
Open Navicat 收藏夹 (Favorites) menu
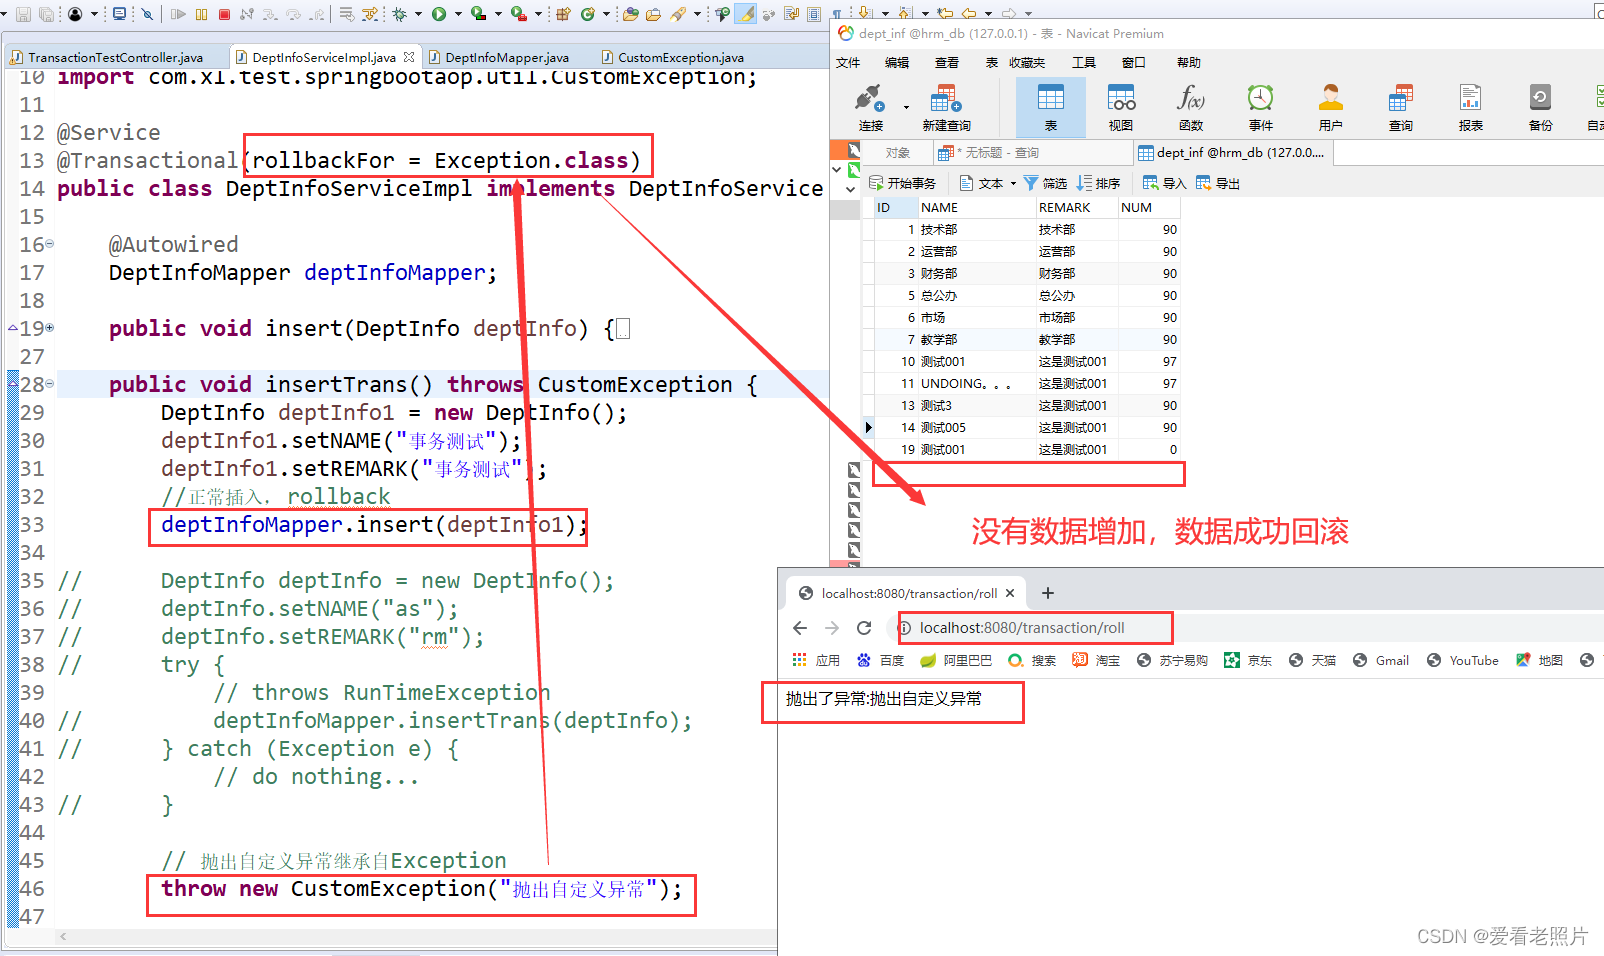1027,62
